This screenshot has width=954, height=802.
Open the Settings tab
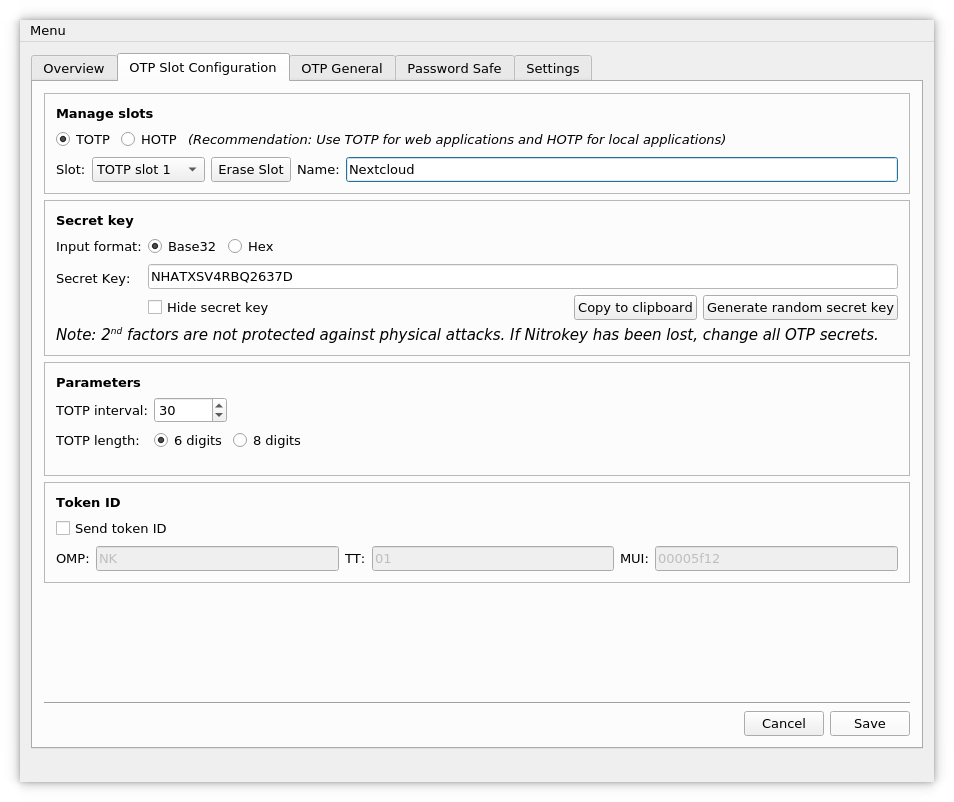point(552,68)
